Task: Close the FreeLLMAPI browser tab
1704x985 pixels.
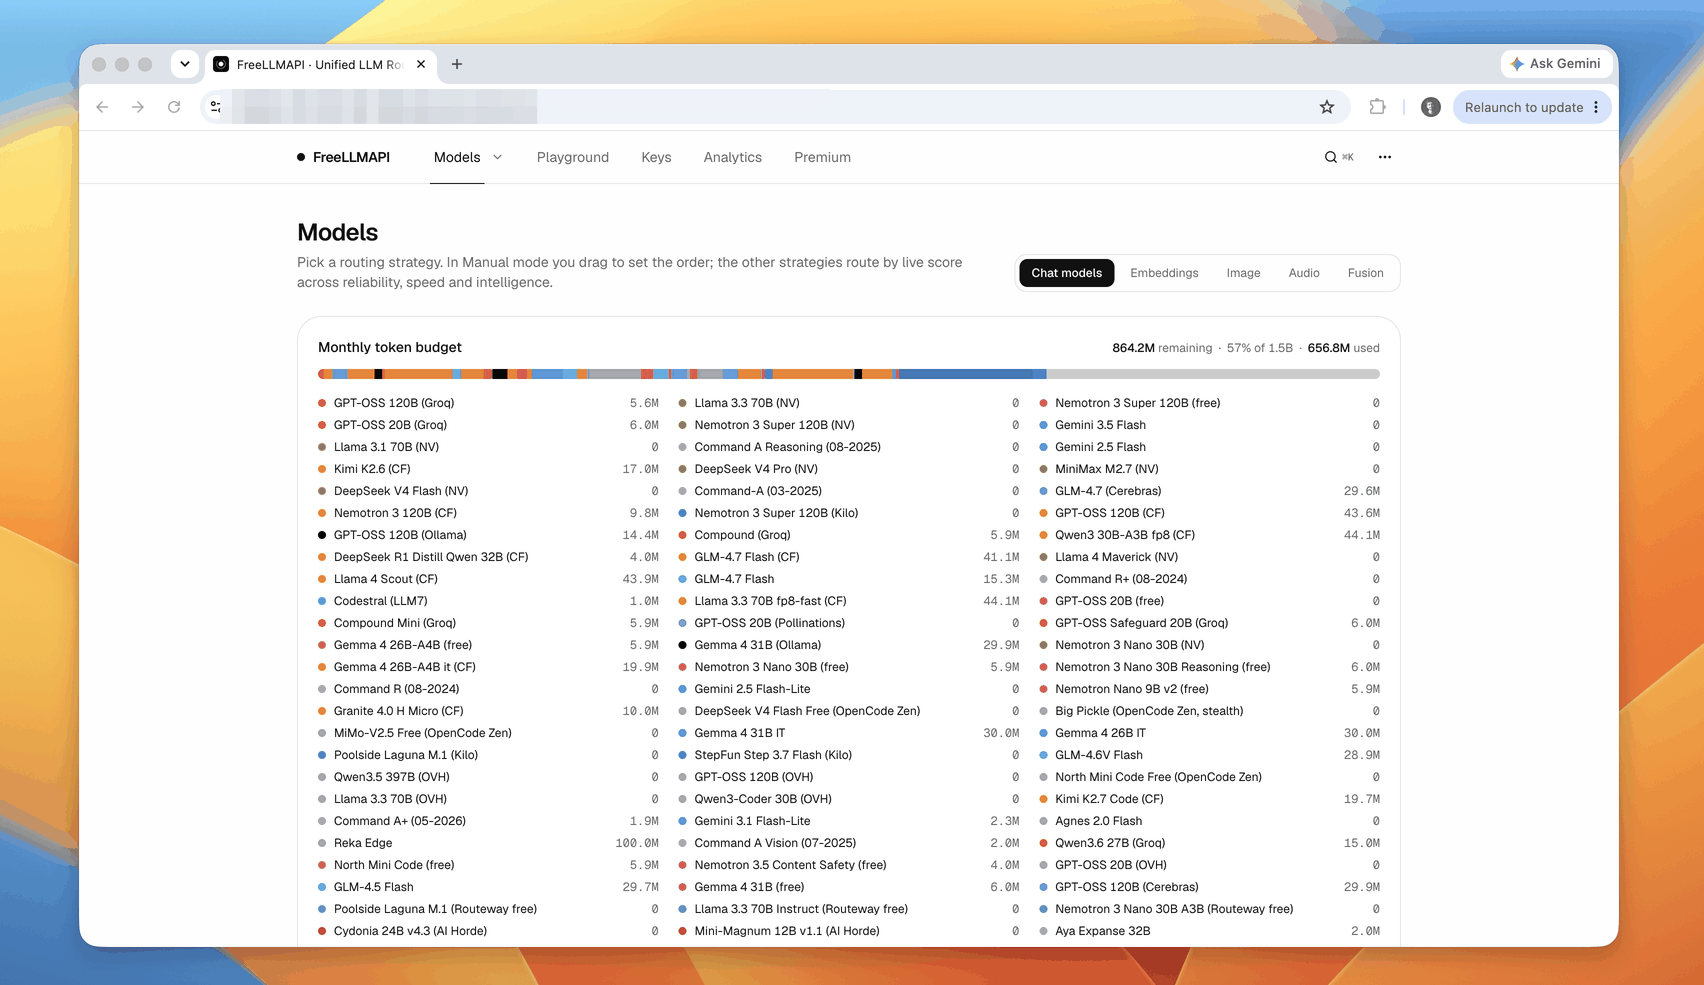Action: coord(421,64)
